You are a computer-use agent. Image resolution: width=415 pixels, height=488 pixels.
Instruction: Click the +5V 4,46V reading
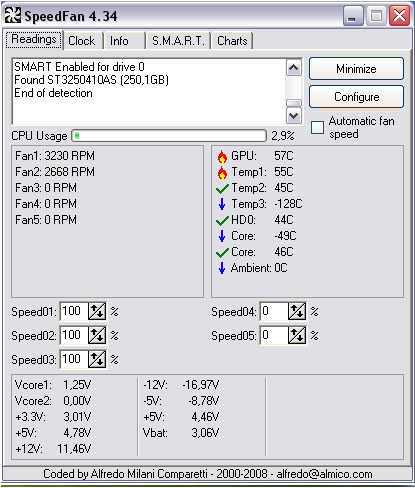click(x=181, y=417)
